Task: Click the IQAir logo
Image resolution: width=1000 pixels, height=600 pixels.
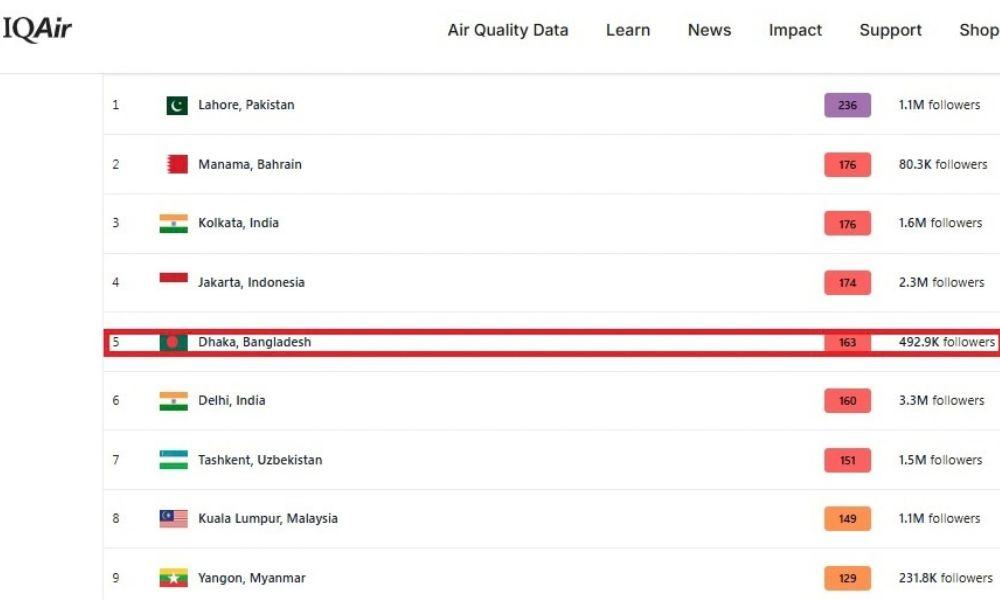Action: point(37,29)
